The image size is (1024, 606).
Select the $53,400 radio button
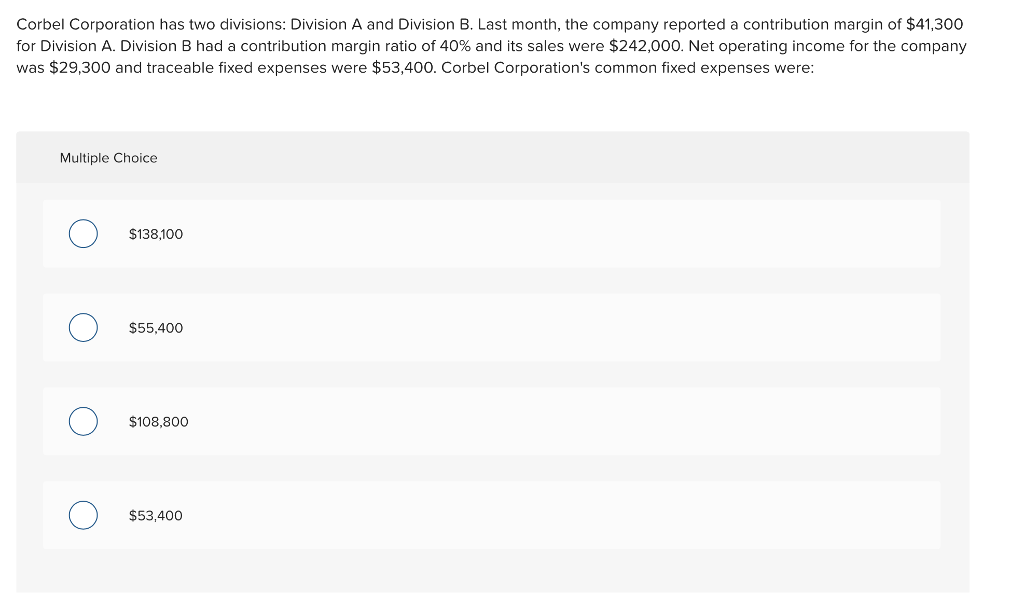point(83,515)
